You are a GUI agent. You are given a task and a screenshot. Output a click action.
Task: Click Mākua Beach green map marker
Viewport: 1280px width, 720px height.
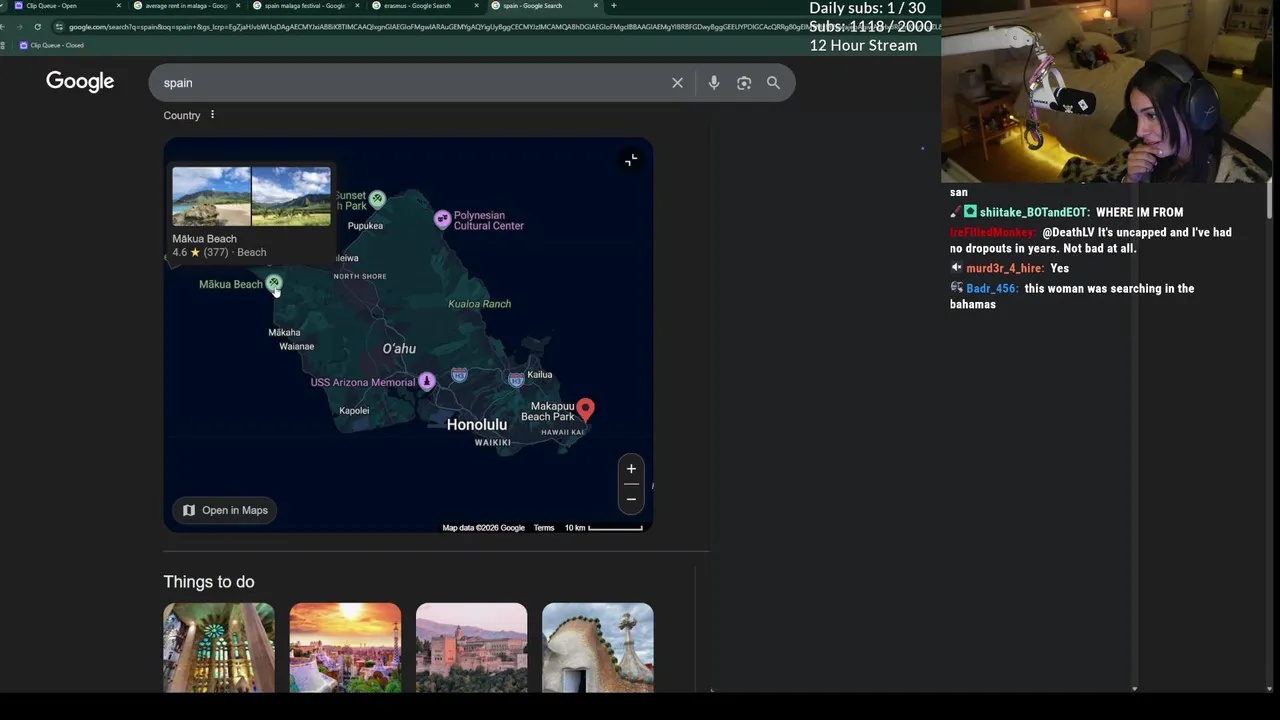click(273, 284)
